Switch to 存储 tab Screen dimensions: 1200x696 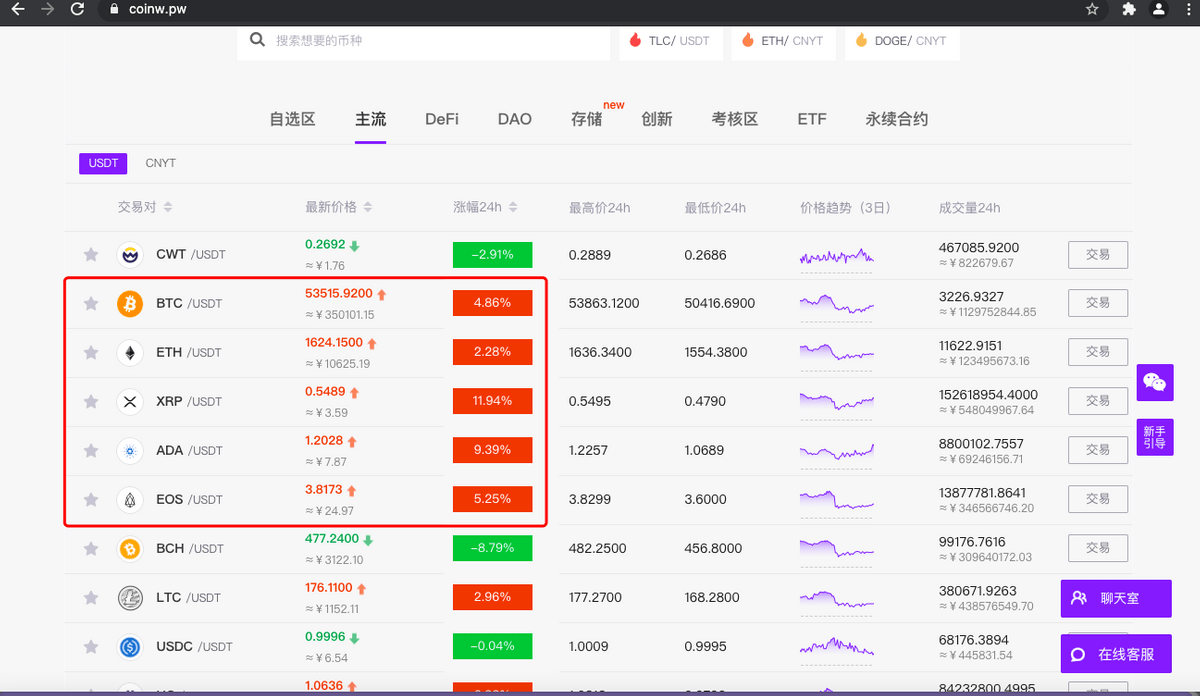(586, 119)
